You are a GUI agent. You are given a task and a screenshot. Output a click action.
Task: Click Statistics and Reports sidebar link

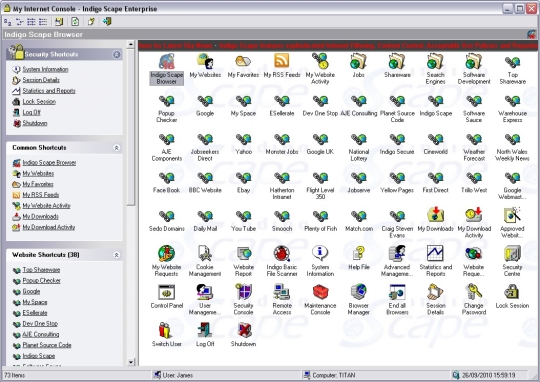click(49, 91)
